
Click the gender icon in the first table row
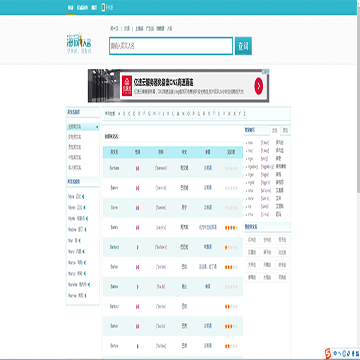(137, 168)
